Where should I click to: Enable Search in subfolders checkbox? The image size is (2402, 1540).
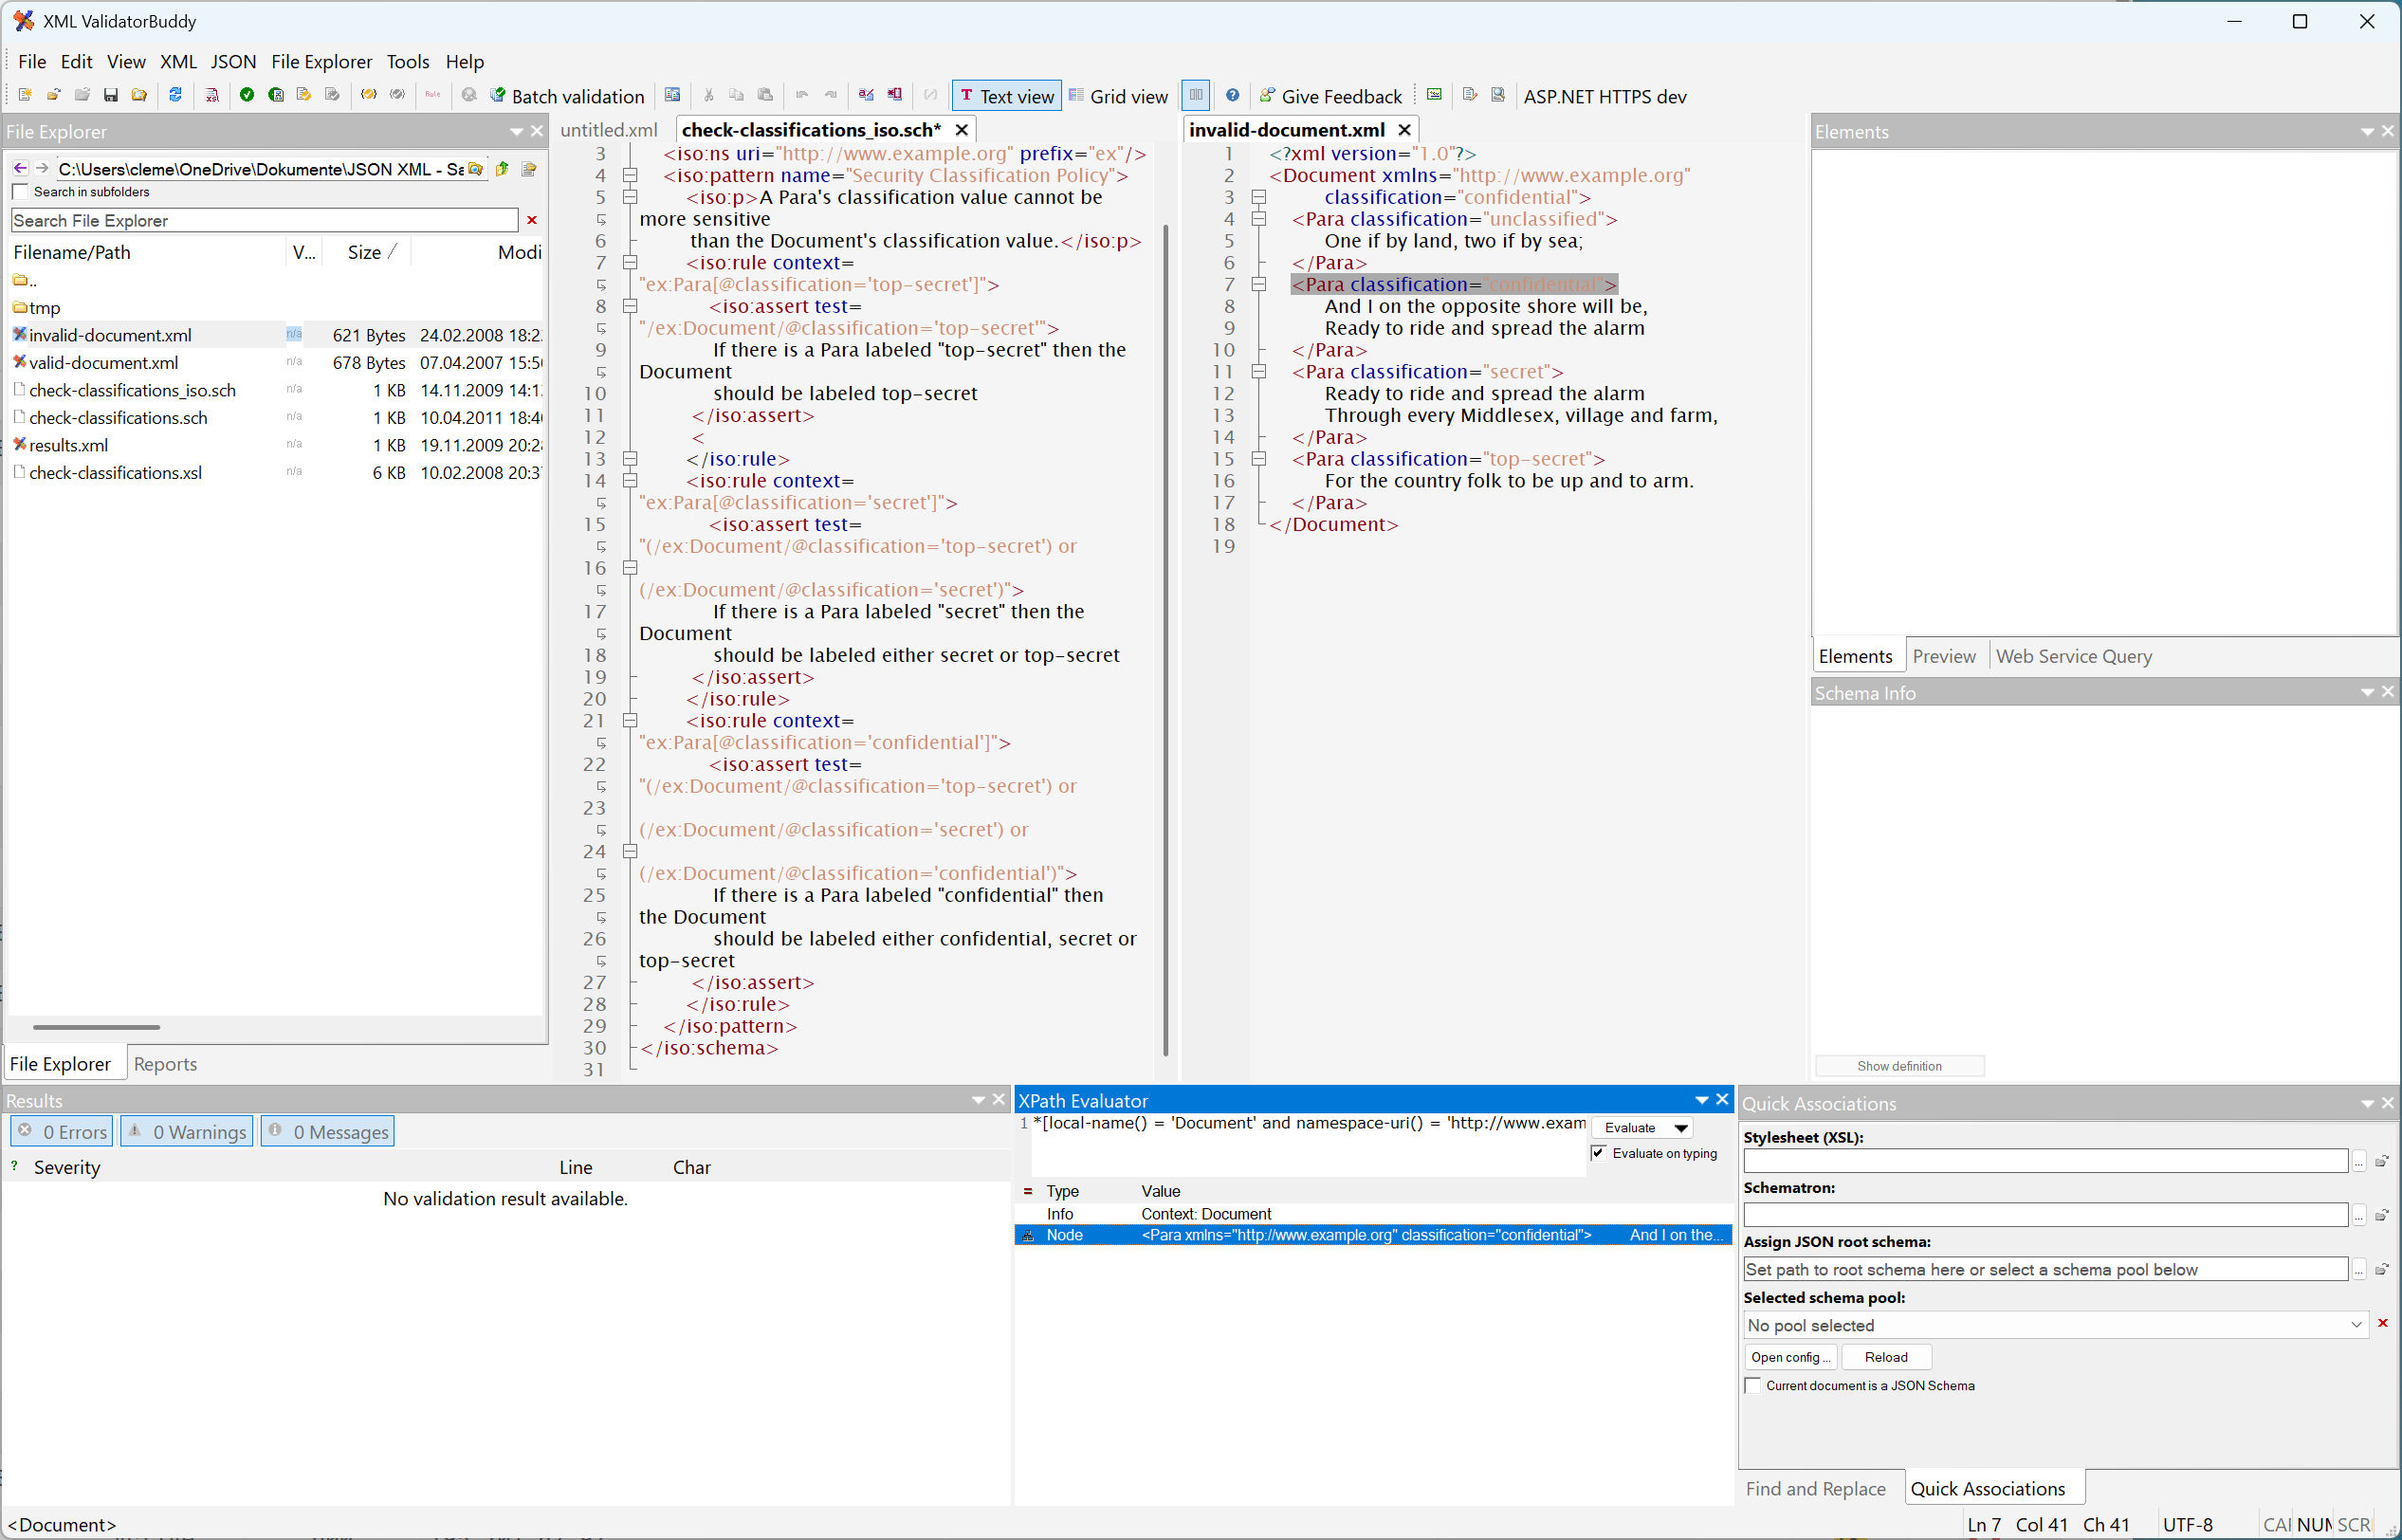[x=20, y=192]
